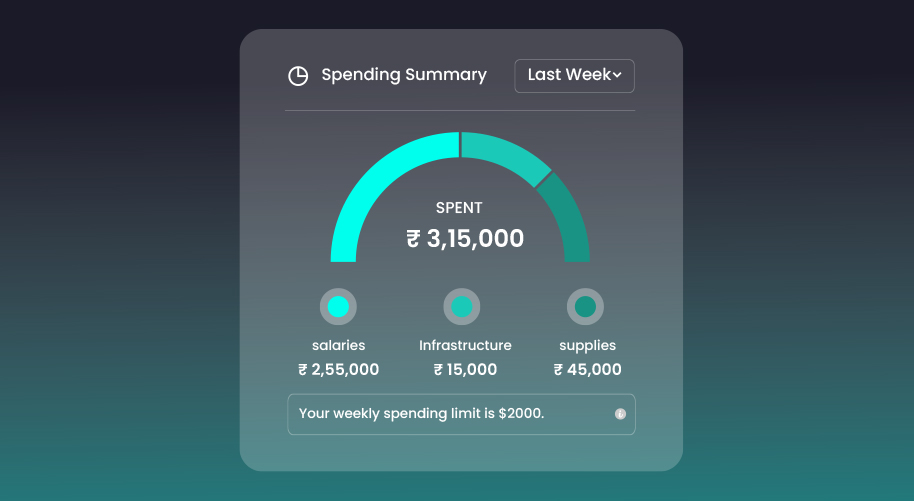
Task: Click the pie chart icon beside Spending Summary
Action: point(298,76)
